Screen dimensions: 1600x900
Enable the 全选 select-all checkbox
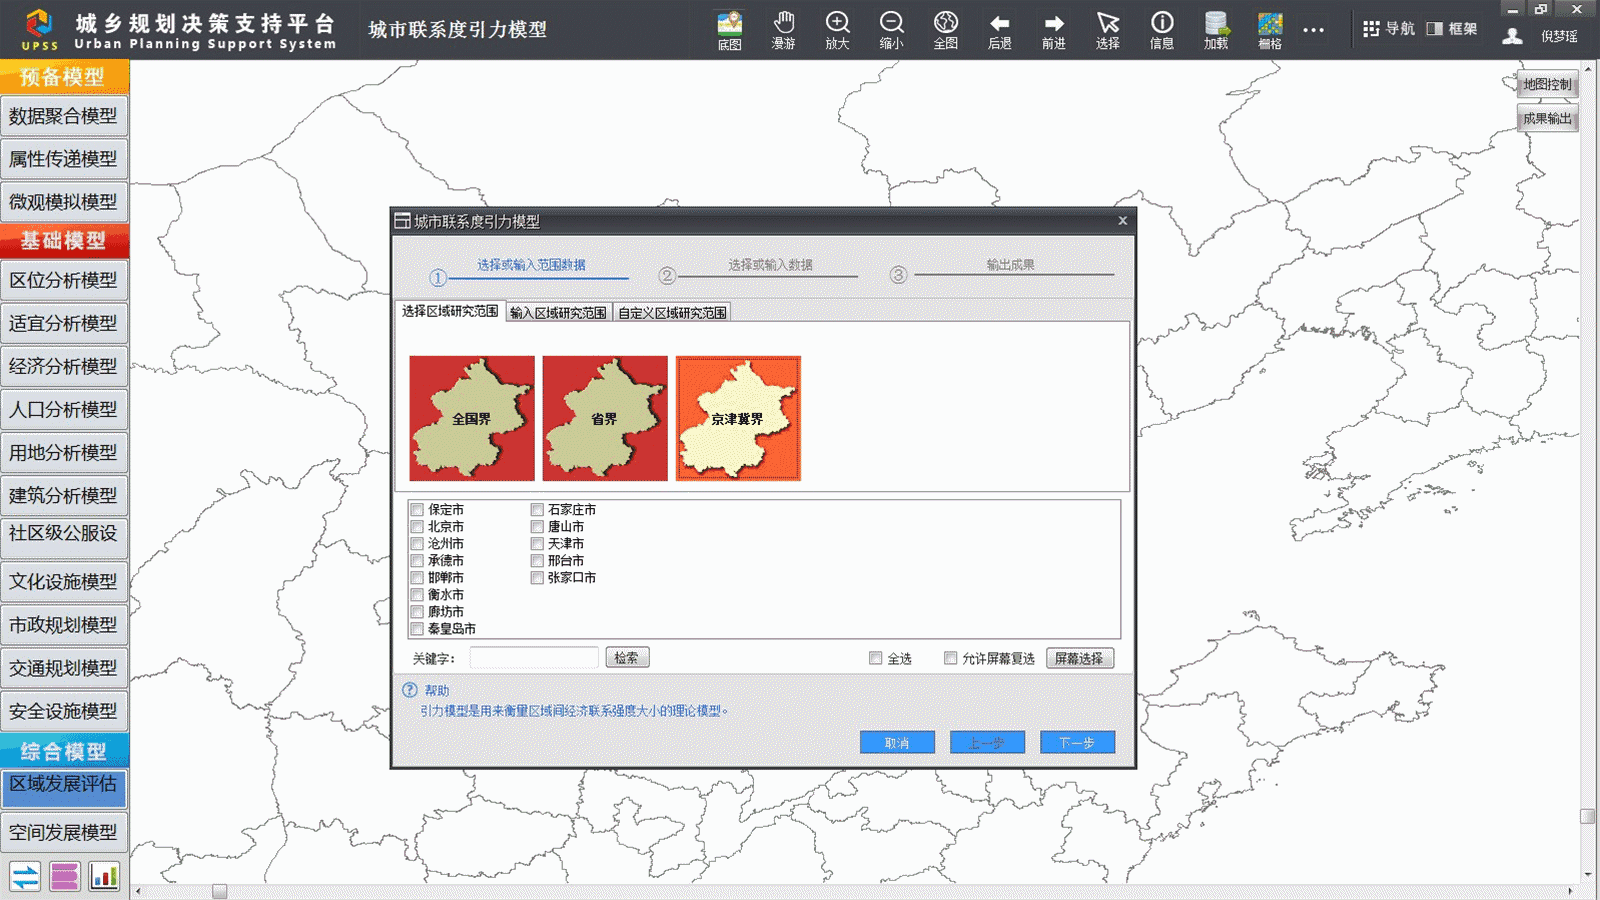[x=876, y=658]
